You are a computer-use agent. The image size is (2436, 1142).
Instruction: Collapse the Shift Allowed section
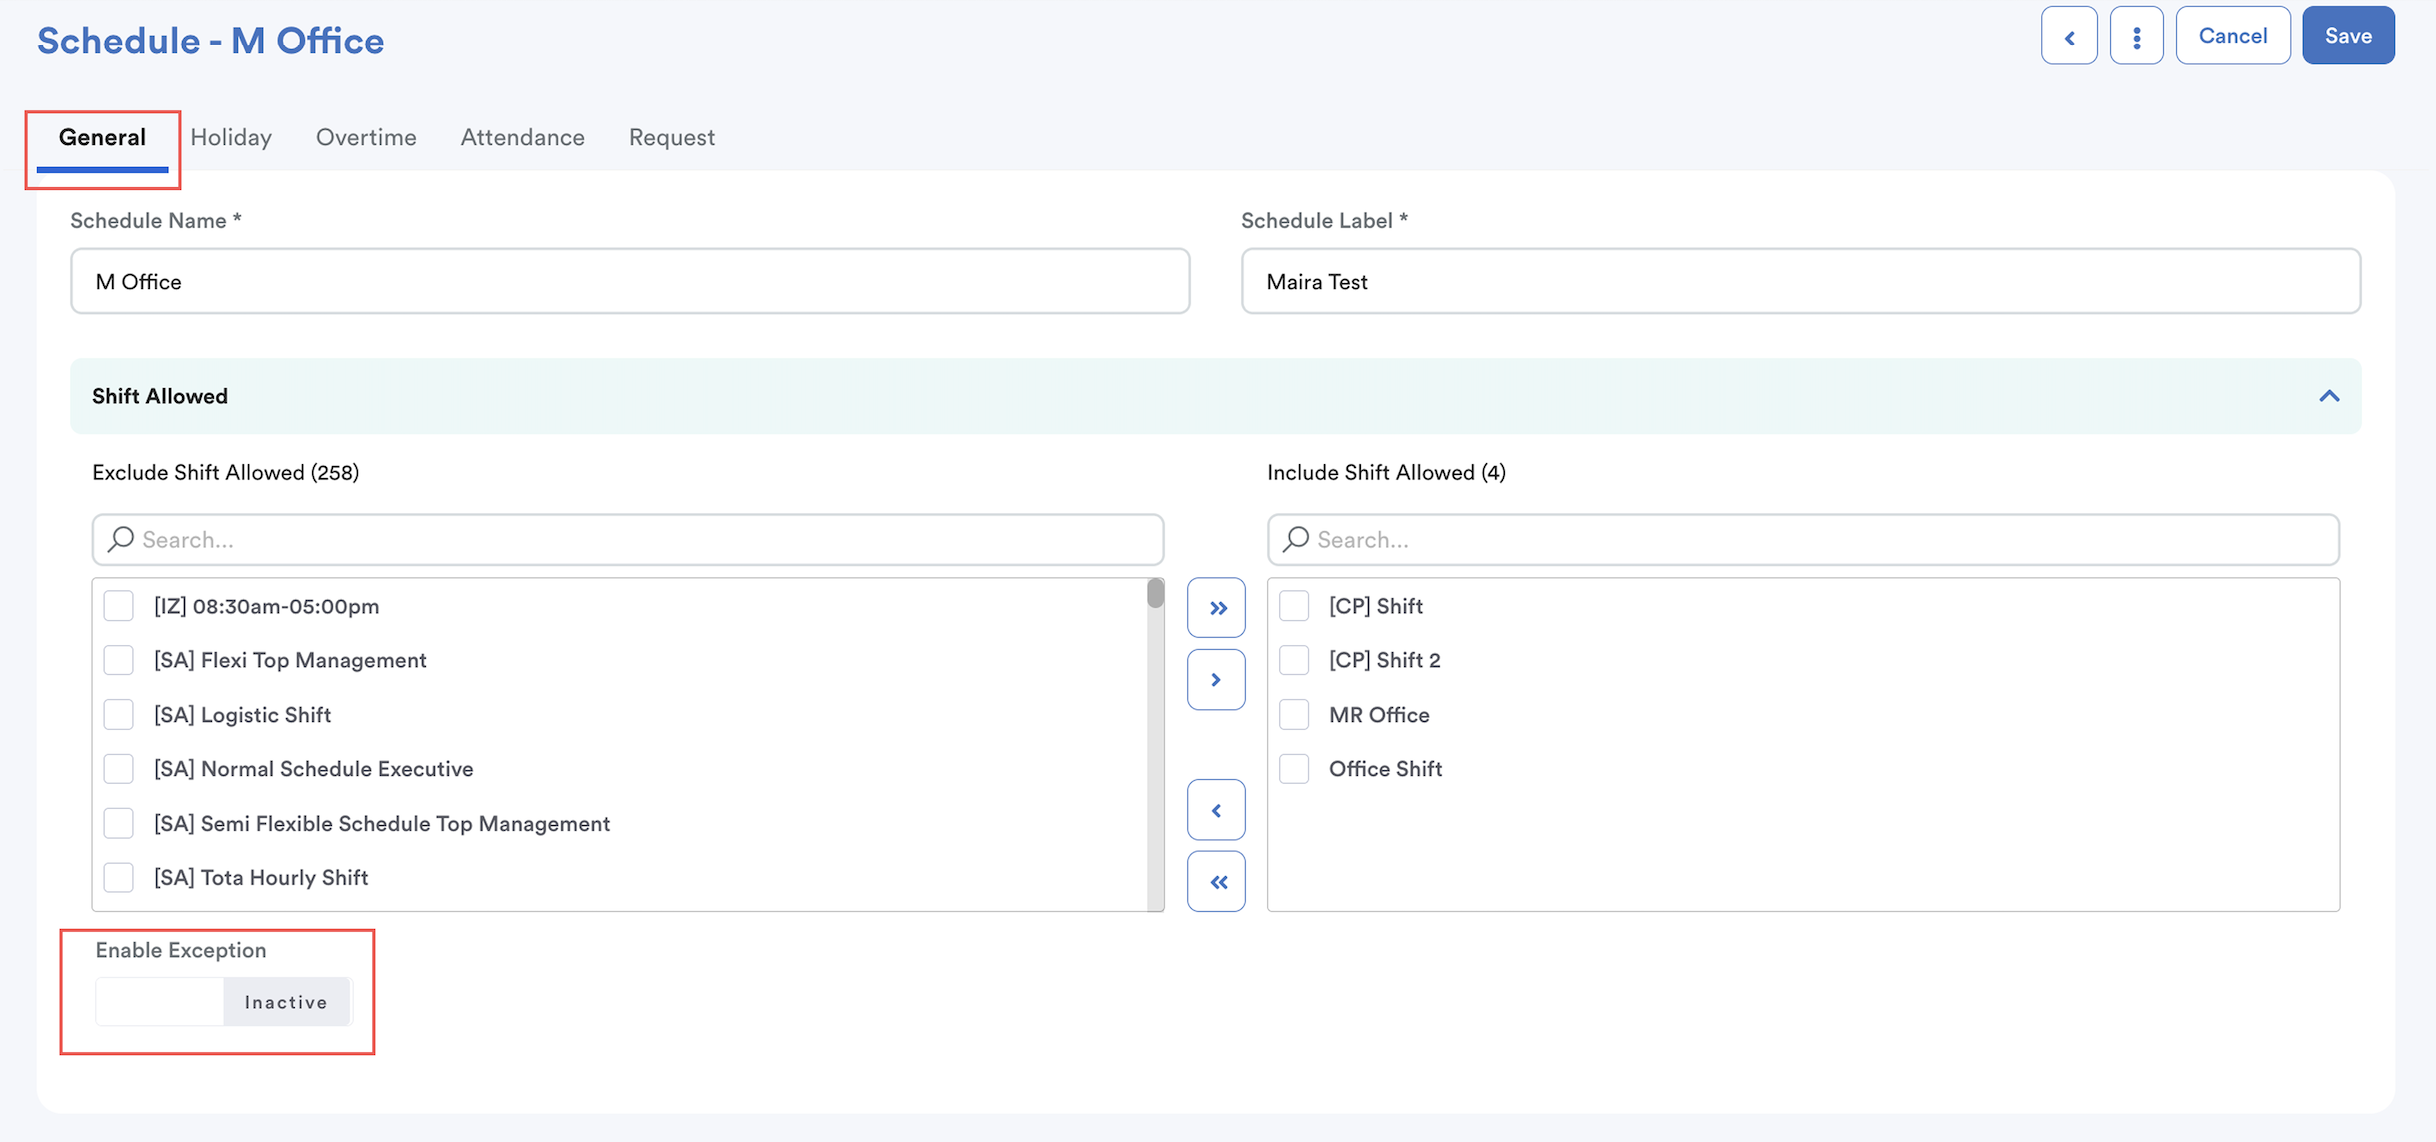point(2328,397)
